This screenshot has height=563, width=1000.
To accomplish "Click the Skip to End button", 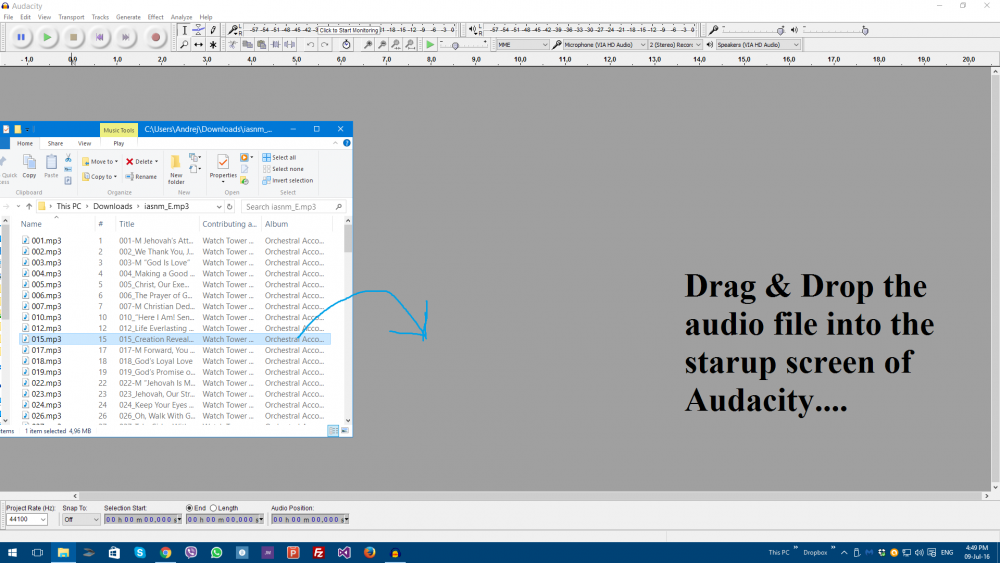I will (x=126, y=38).
